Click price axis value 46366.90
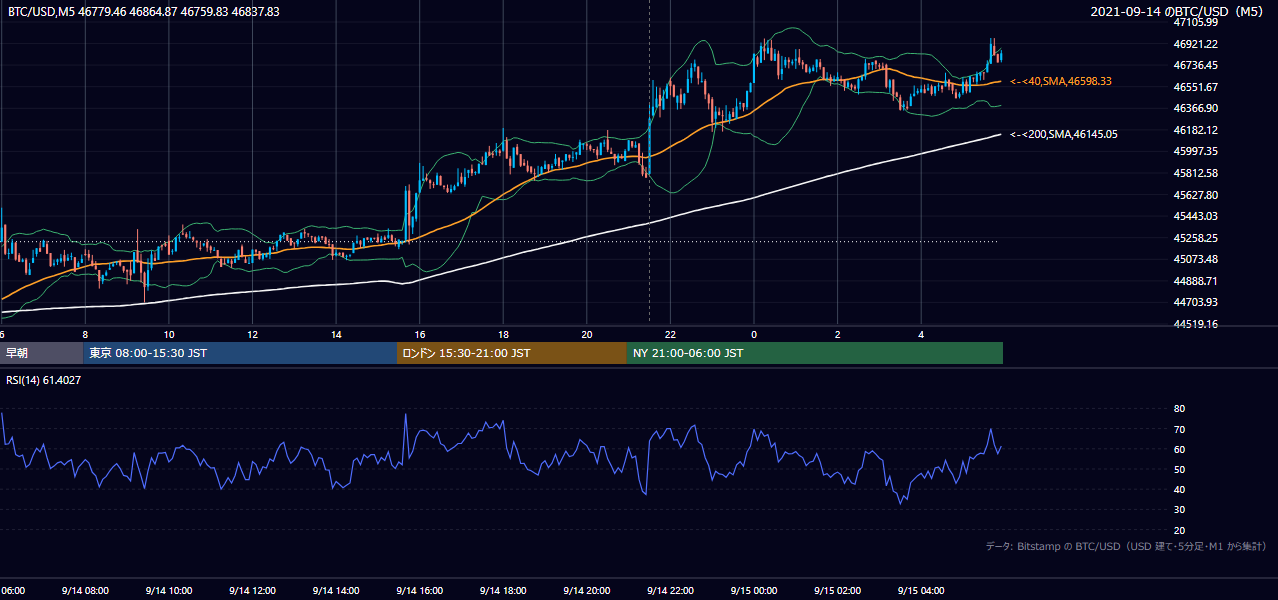The height and width of the screenshot is (600, 1278). click(x=1195, y=108)
